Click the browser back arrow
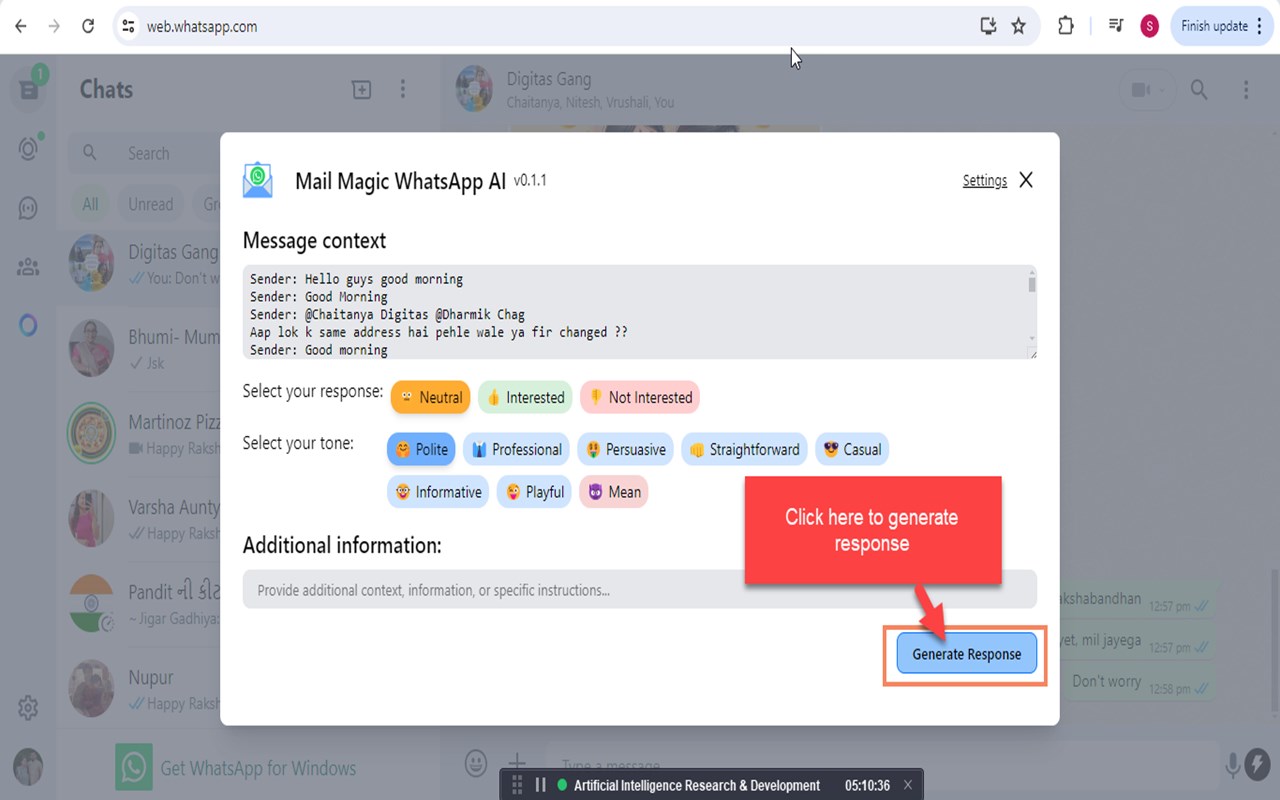 (x=21, y=26)
